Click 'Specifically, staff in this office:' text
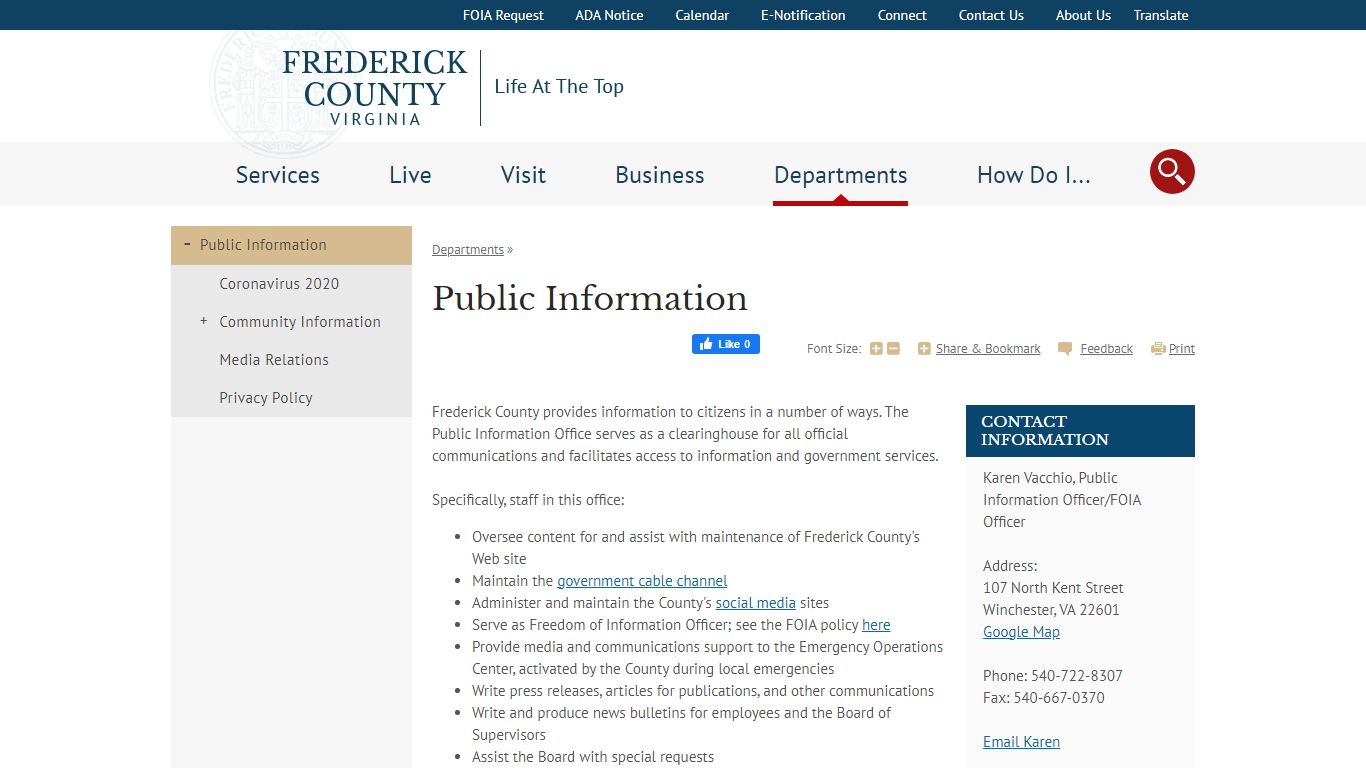This screenshot has width=1366, height=768. [x=528, y=500]
